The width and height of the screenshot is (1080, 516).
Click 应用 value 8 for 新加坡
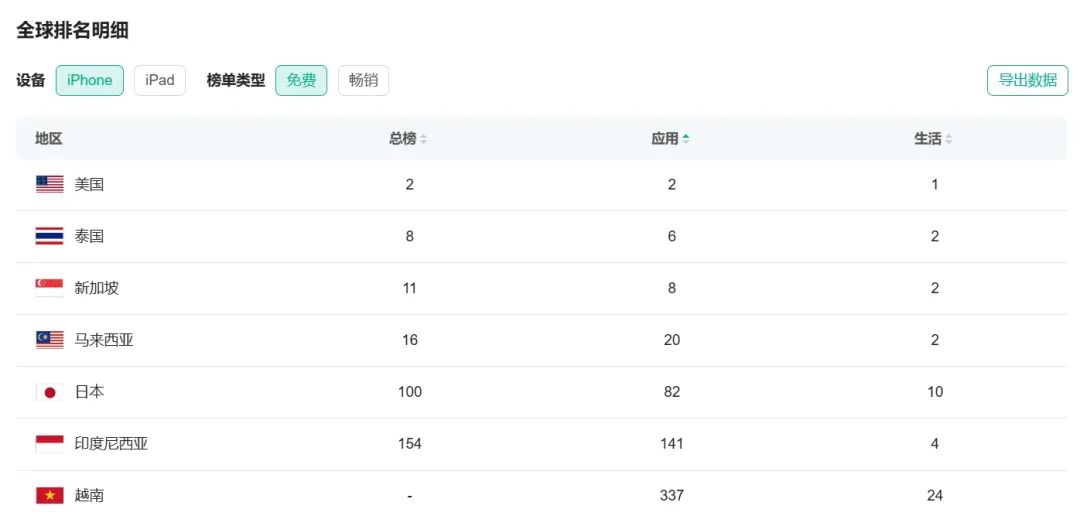672,288
